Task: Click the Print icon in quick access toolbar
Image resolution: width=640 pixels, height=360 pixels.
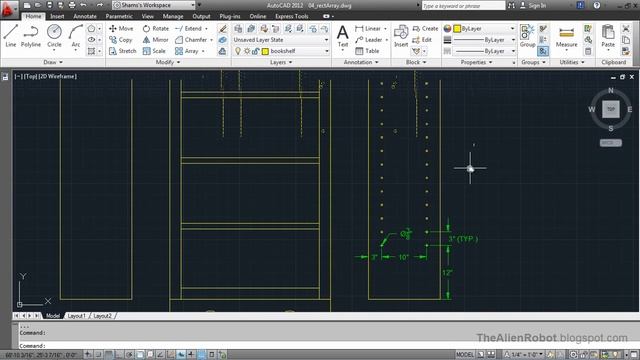Action: click(x=72, y=5)
